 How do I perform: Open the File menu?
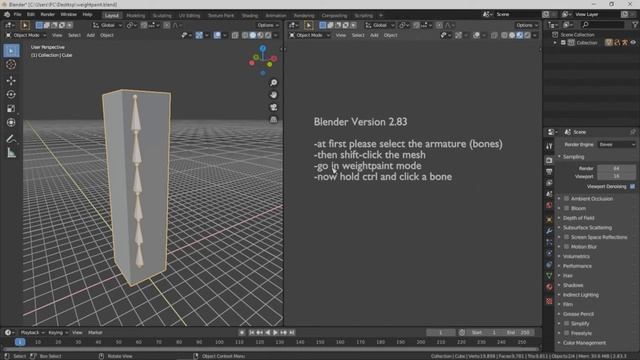click(x=17, y=14)
